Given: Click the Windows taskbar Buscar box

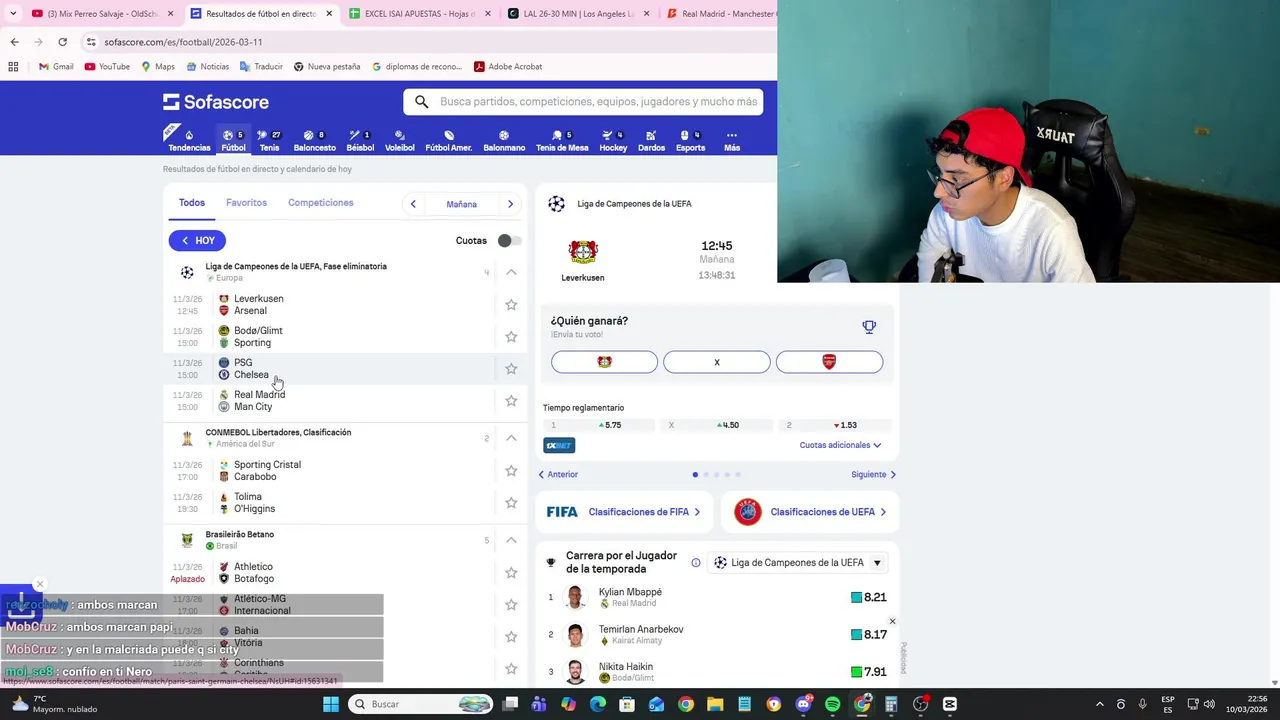Looking at the screenshot, I should 420,704.
